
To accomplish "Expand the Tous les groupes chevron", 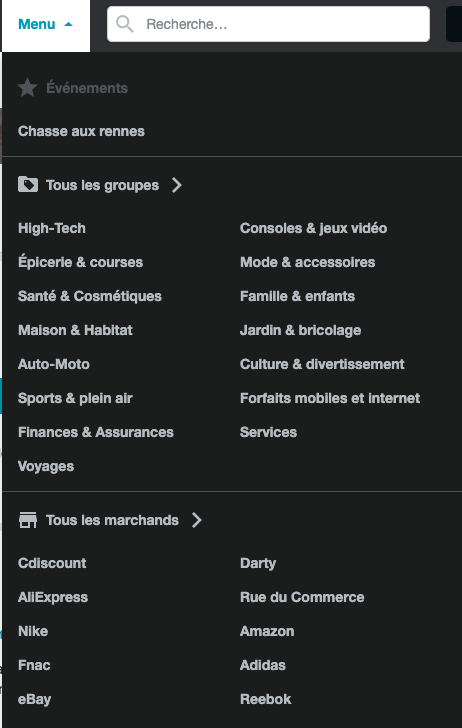I will coord(177,185).
